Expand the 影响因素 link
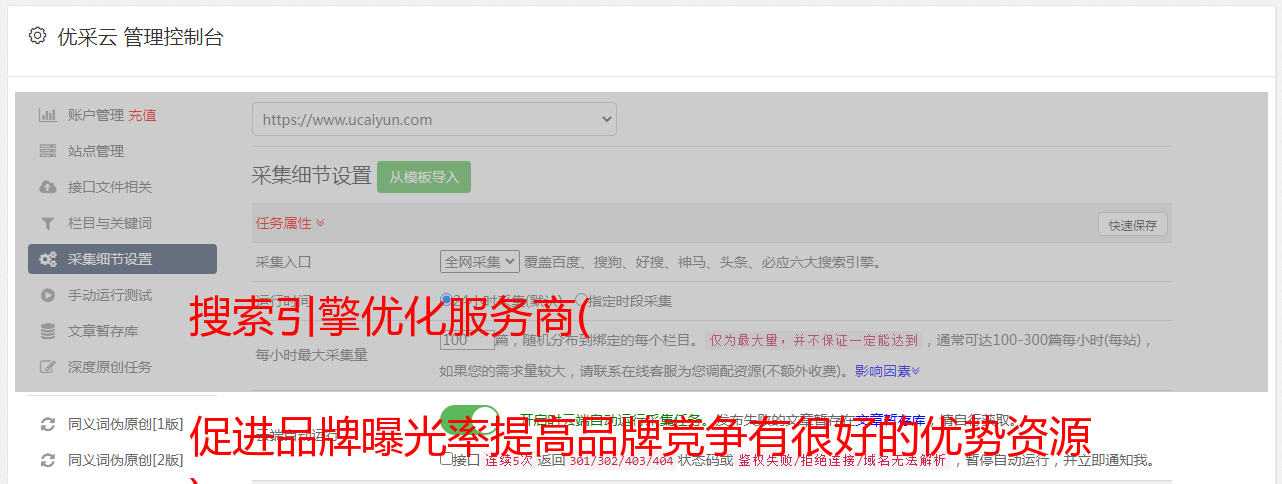Image resolution: width=1282 pixels, height=484 pixels. click(887, 371)
